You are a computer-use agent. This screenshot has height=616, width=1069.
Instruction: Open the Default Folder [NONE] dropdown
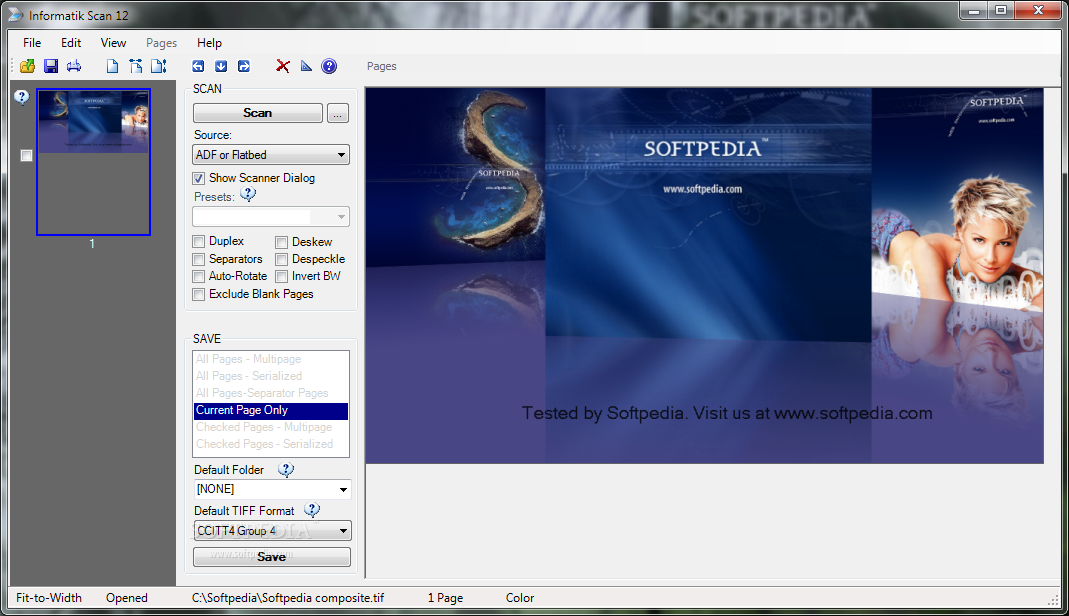coord(273,489)
